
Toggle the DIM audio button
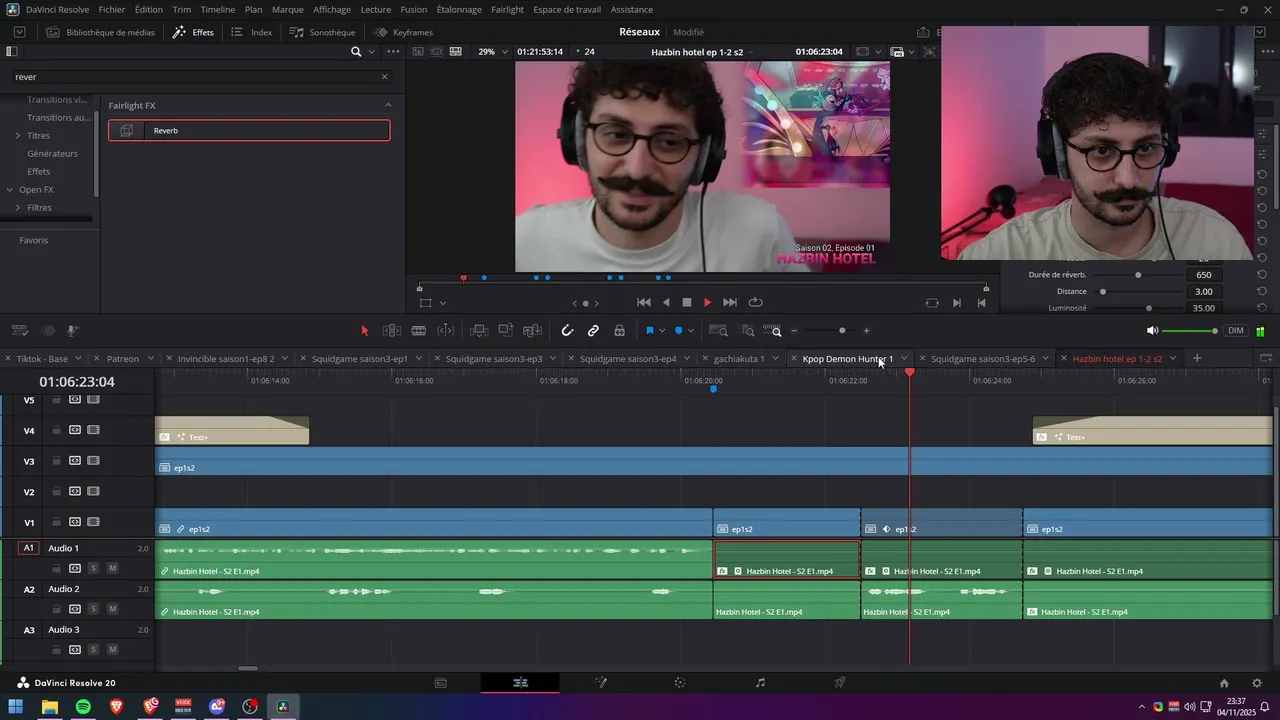1236,331
